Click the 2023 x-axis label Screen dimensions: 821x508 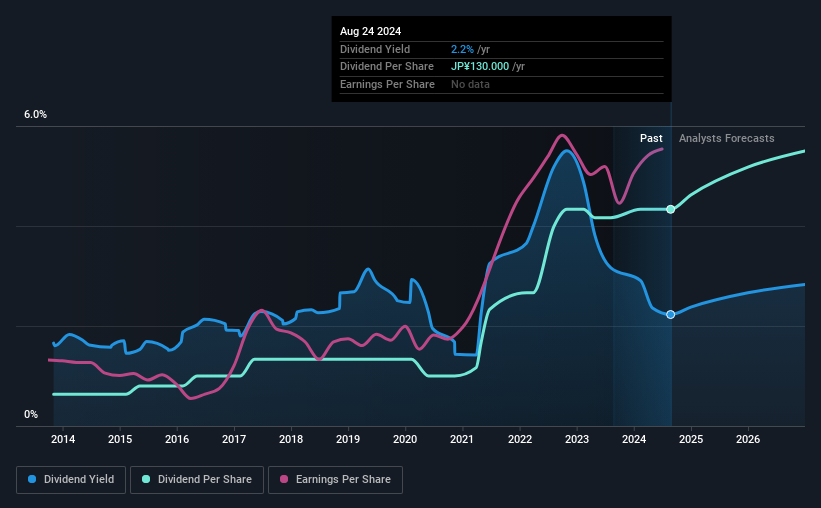click(577, 439)
